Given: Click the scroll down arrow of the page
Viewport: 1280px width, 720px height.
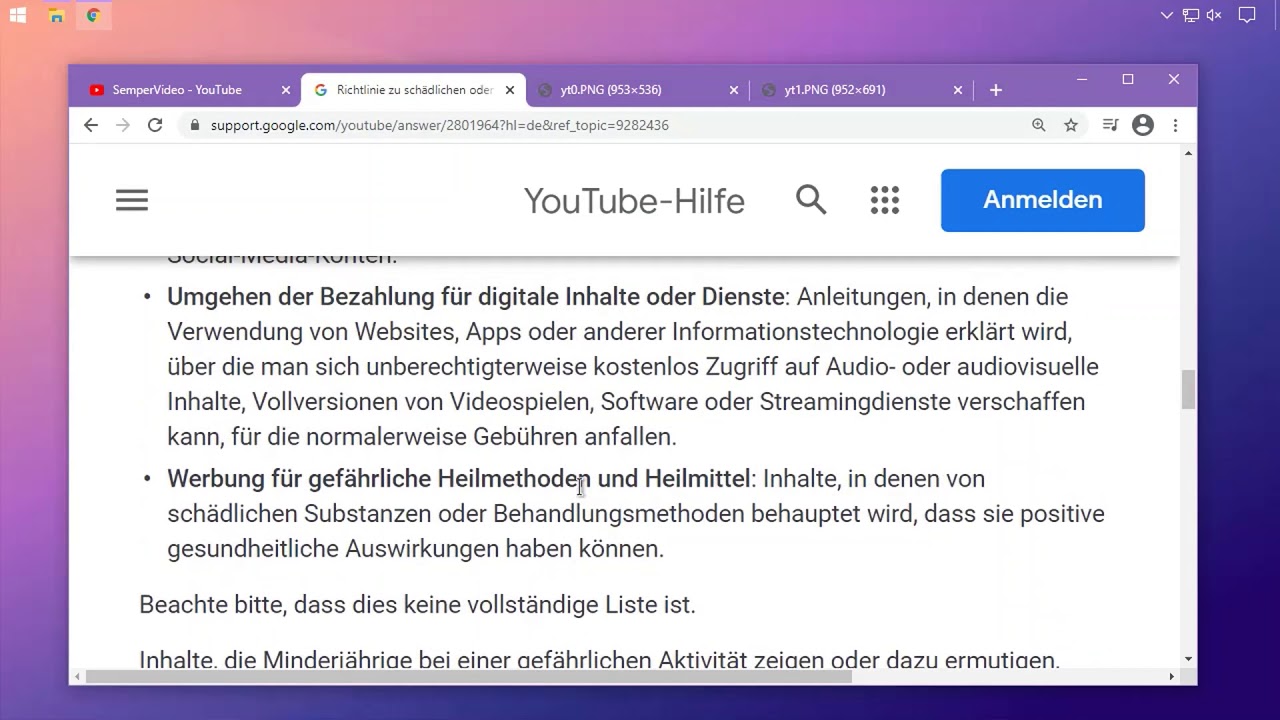Looking at the screenshot, I should [1188, 659].
